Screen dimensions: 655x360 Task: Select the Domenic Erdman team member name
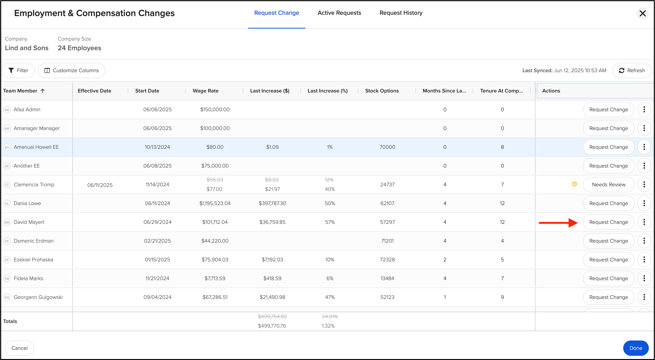point(34,241)
